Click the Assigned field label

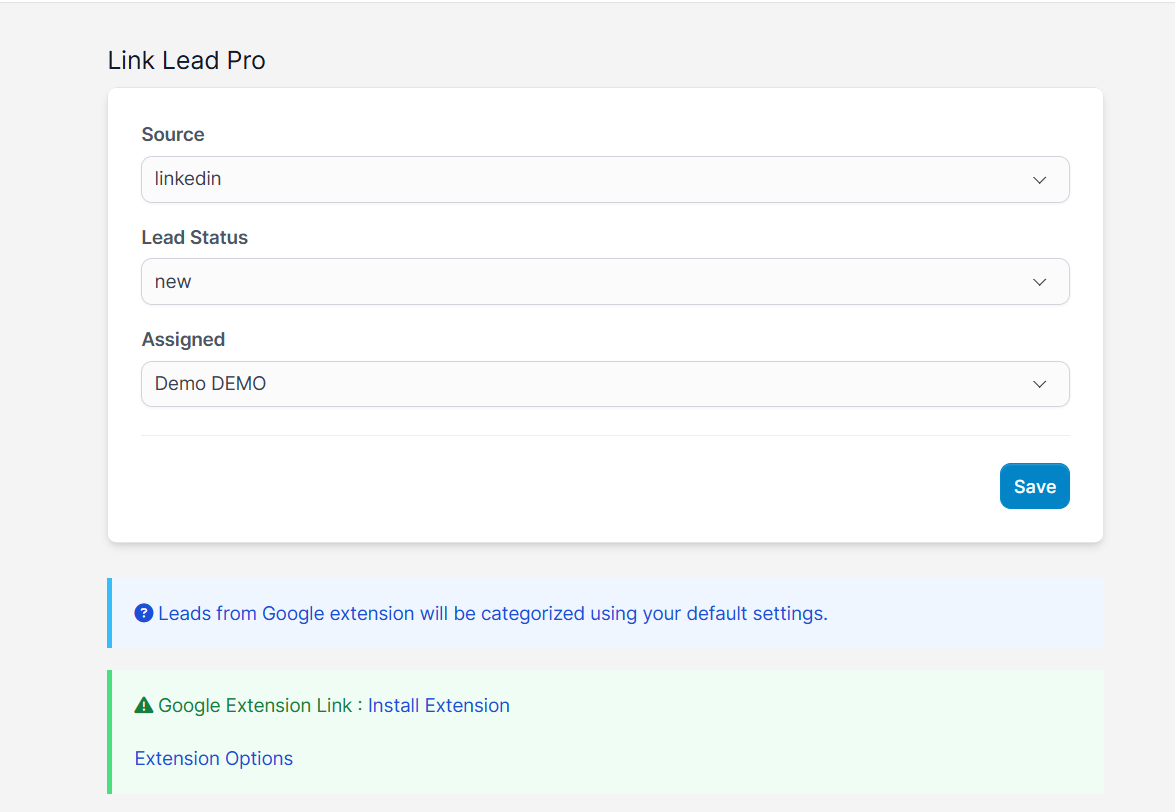[184, 340]
